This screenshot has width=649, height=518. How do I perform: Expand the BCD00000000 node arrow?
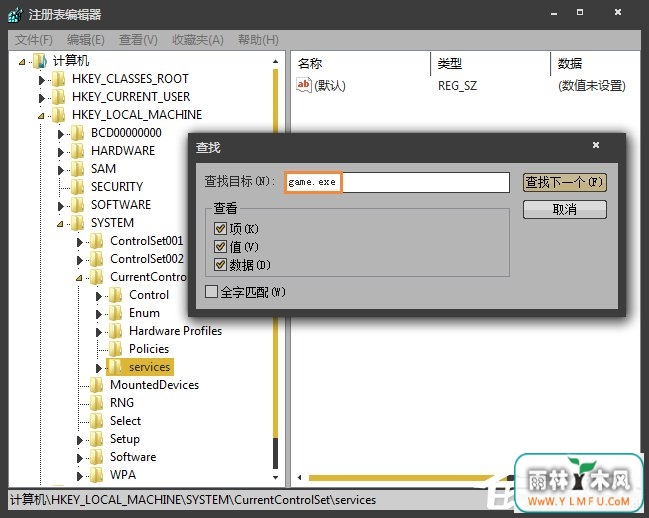[x=60, y=134]
